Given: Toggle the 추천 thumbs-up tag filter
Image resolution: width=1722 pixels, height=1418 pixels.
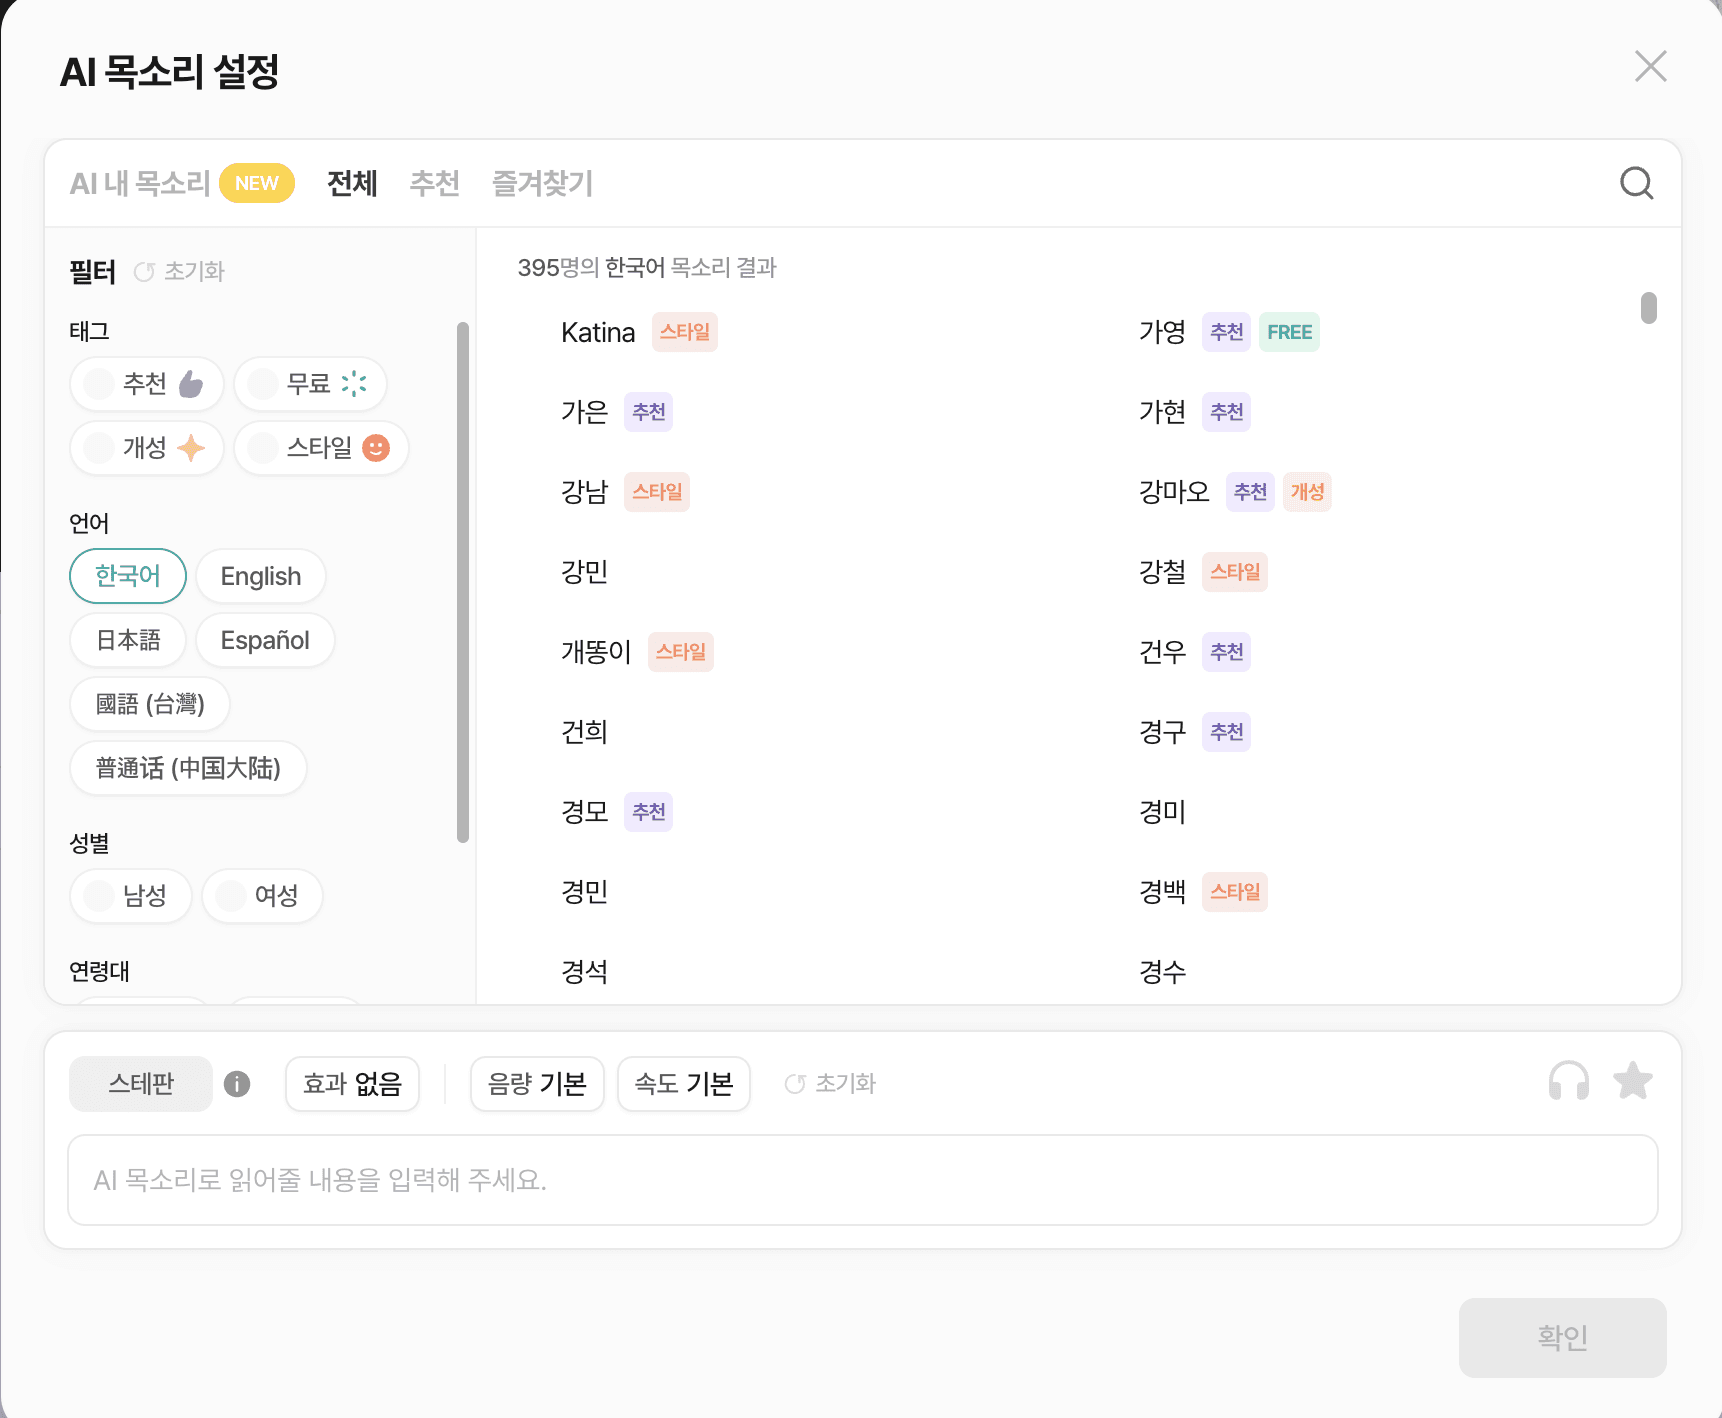Looking at the screenshot, I should [147, 384].
